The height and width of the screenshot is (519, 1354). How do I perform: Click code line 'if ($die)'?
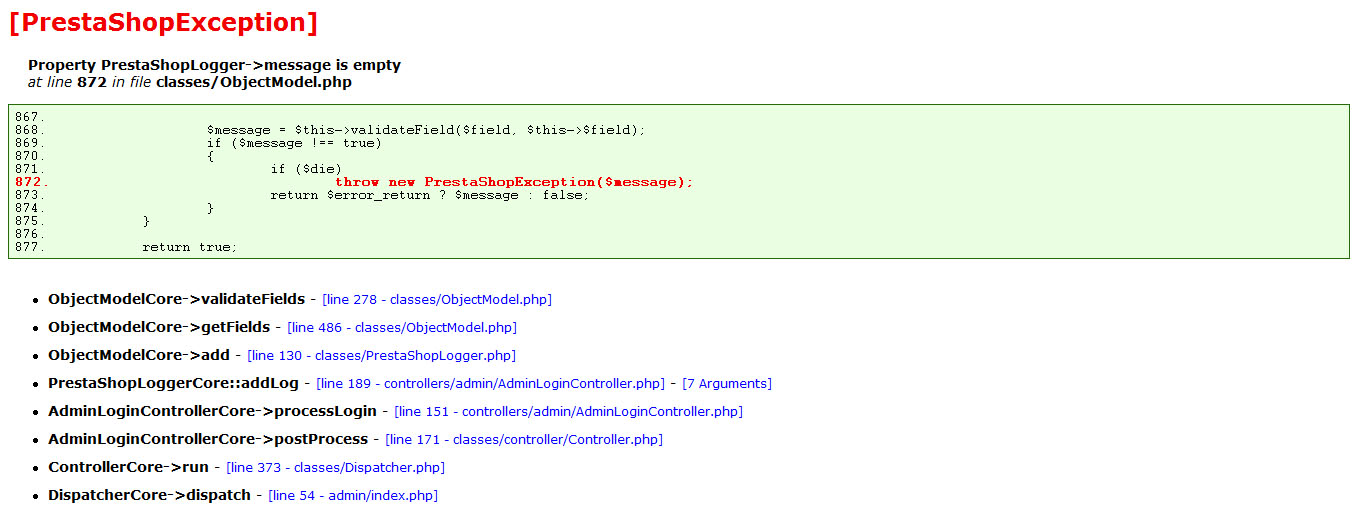point(306,169)
